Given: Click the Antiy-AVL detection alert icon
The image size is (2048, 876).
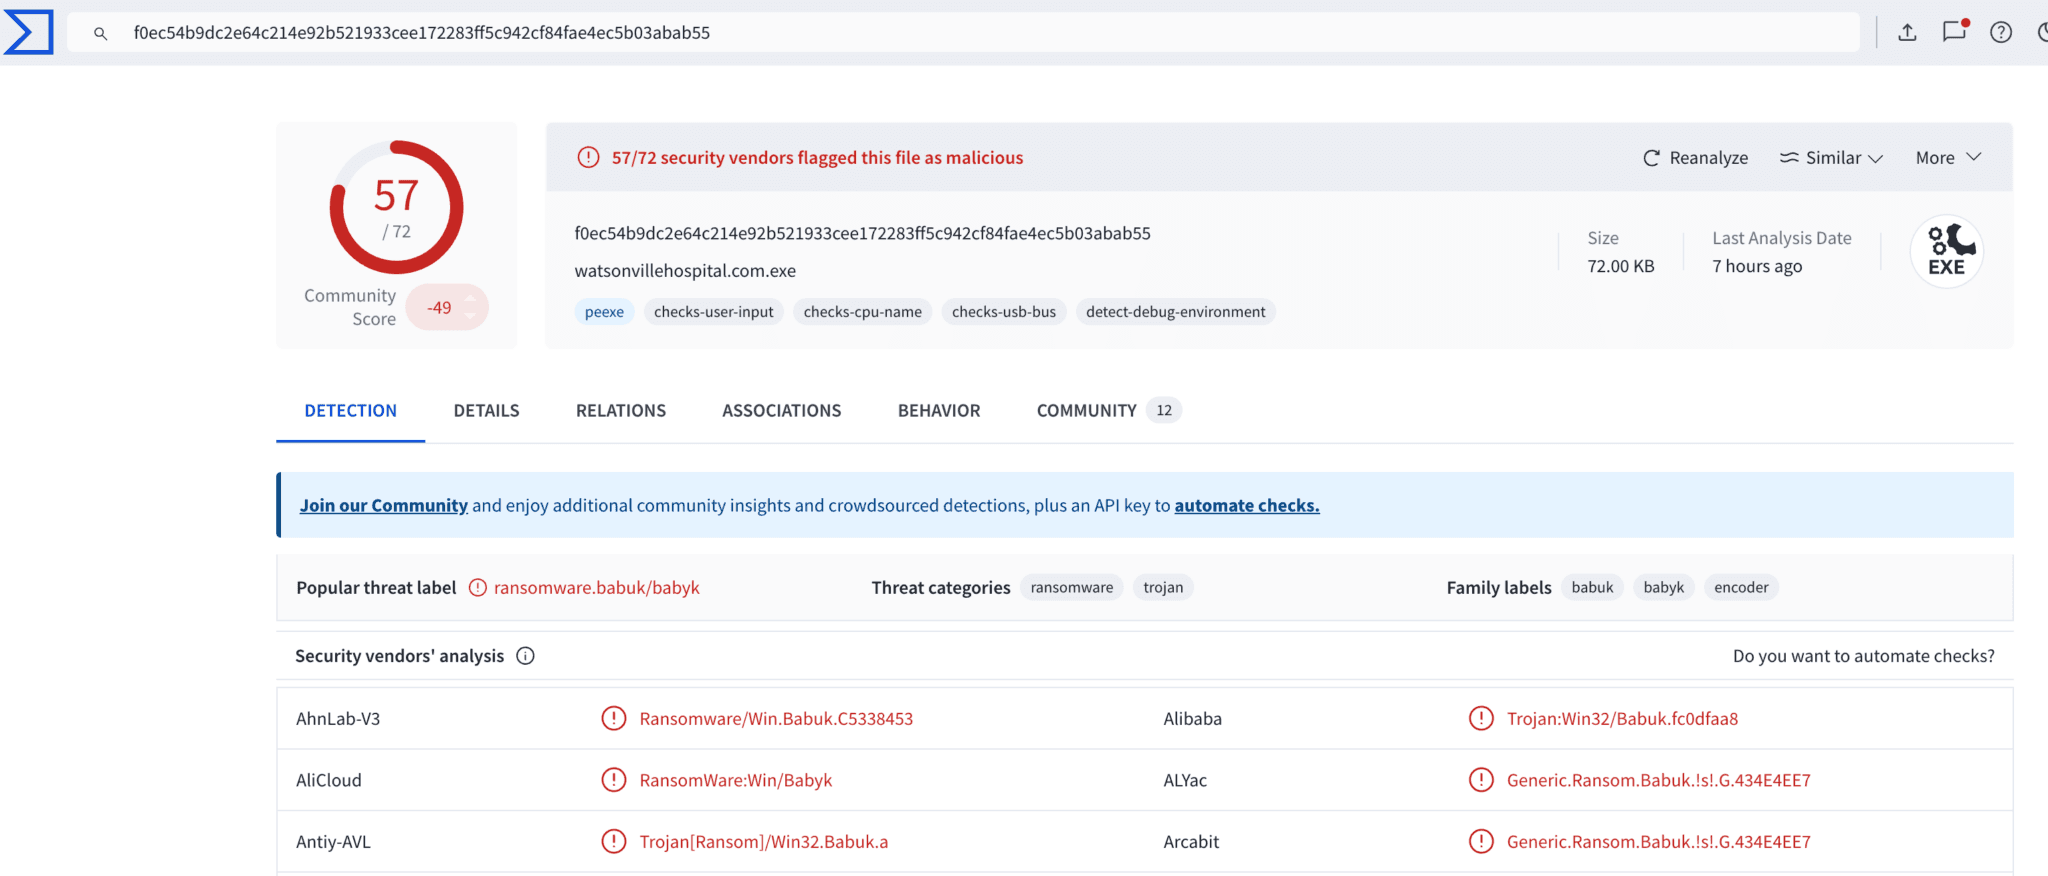Looking at the screenshot, I should tap(613, 842).
